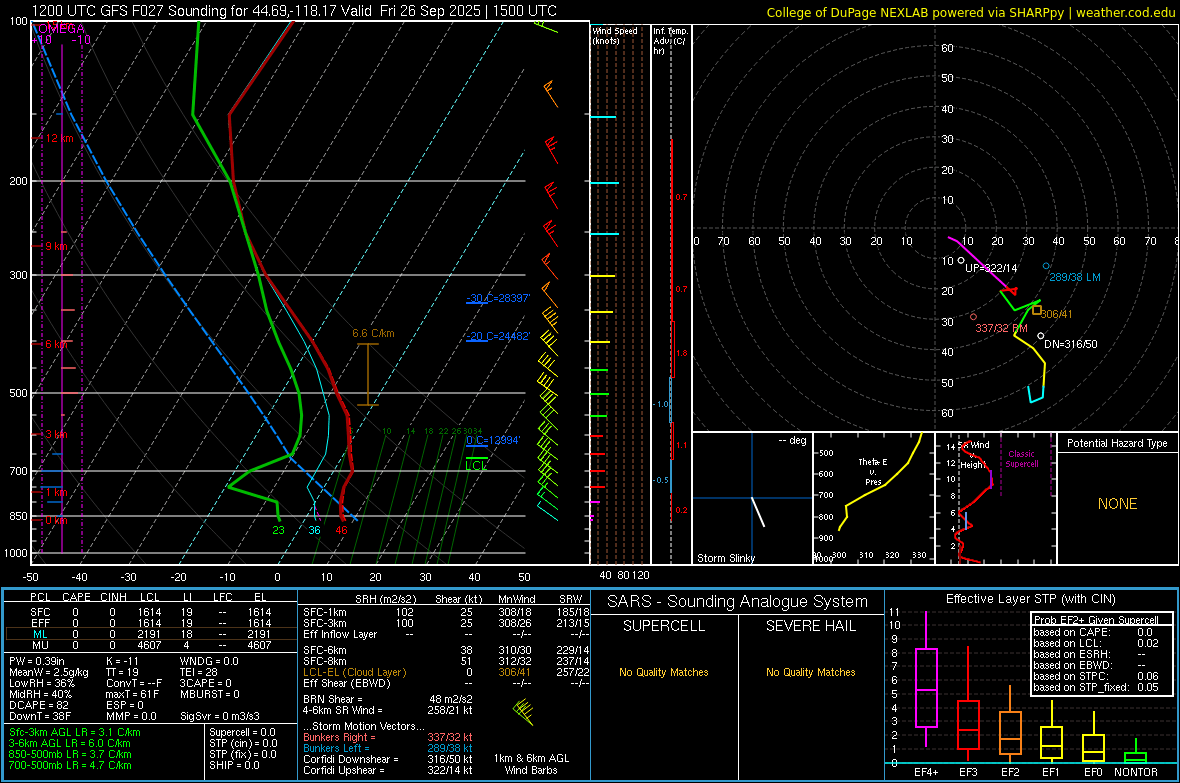The height and width of the screenshot is (783, 1180).
Task: Select the 6.6 C/km lapse rate label
Action: (373, 333)
